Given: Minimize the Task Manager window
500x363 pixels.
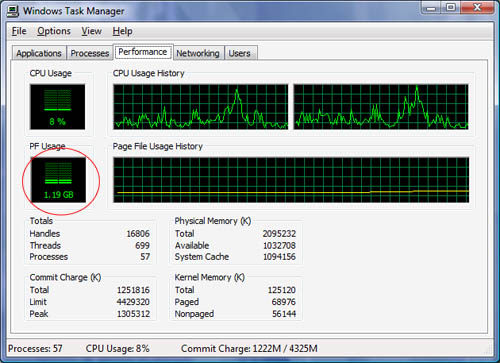Looking at the screenshot, I should 431,7.
